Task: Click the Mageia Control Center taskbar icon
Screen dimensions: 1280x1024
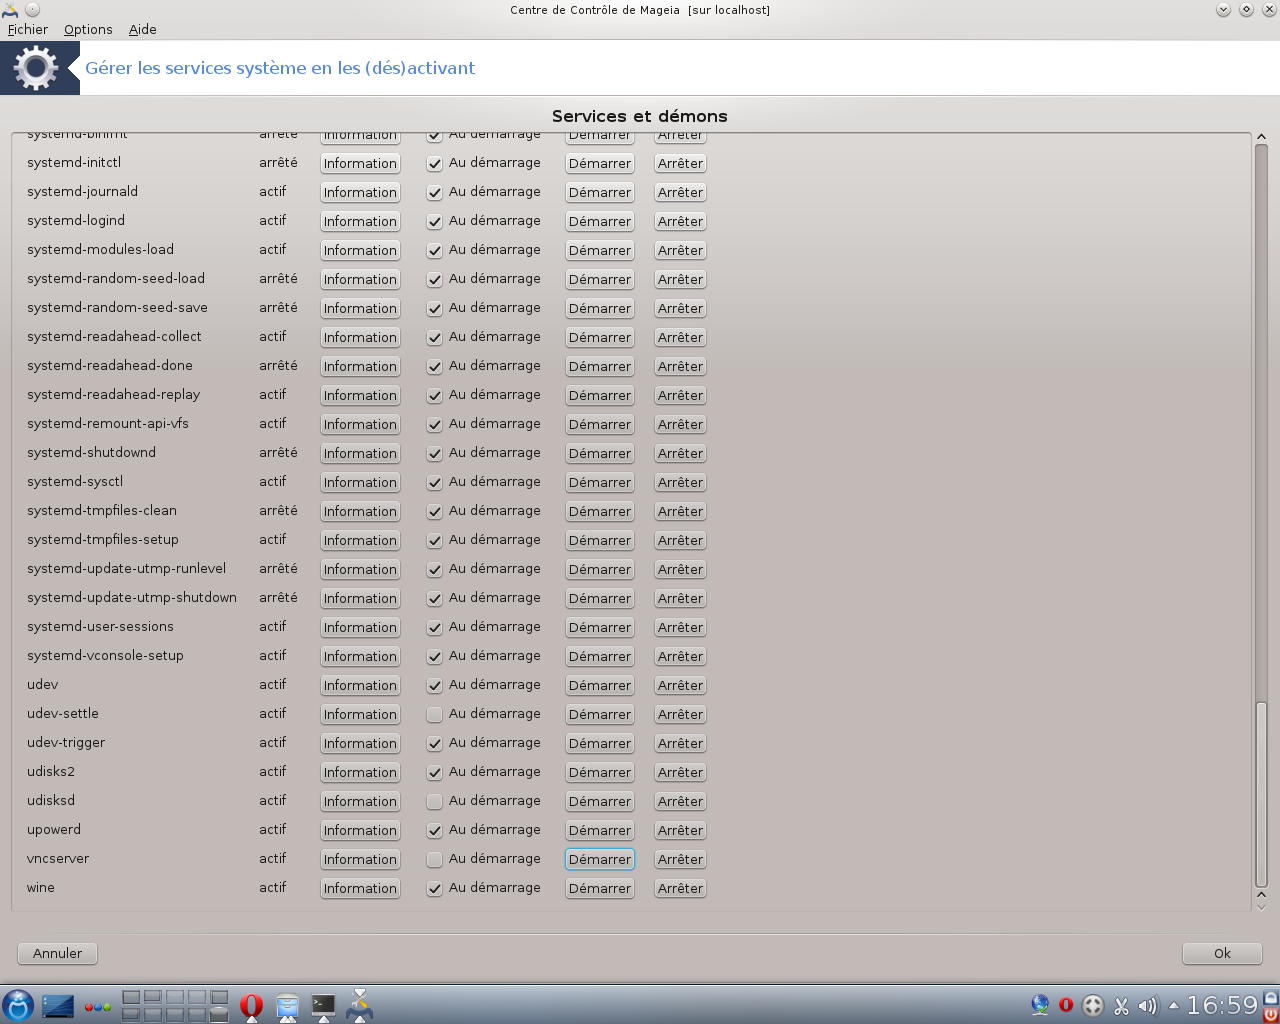Action: [359, 1006]
